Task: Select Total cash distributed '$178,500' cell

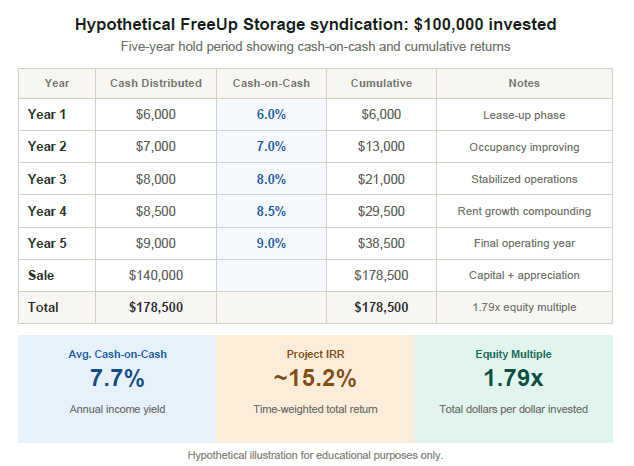Action: 156,307
